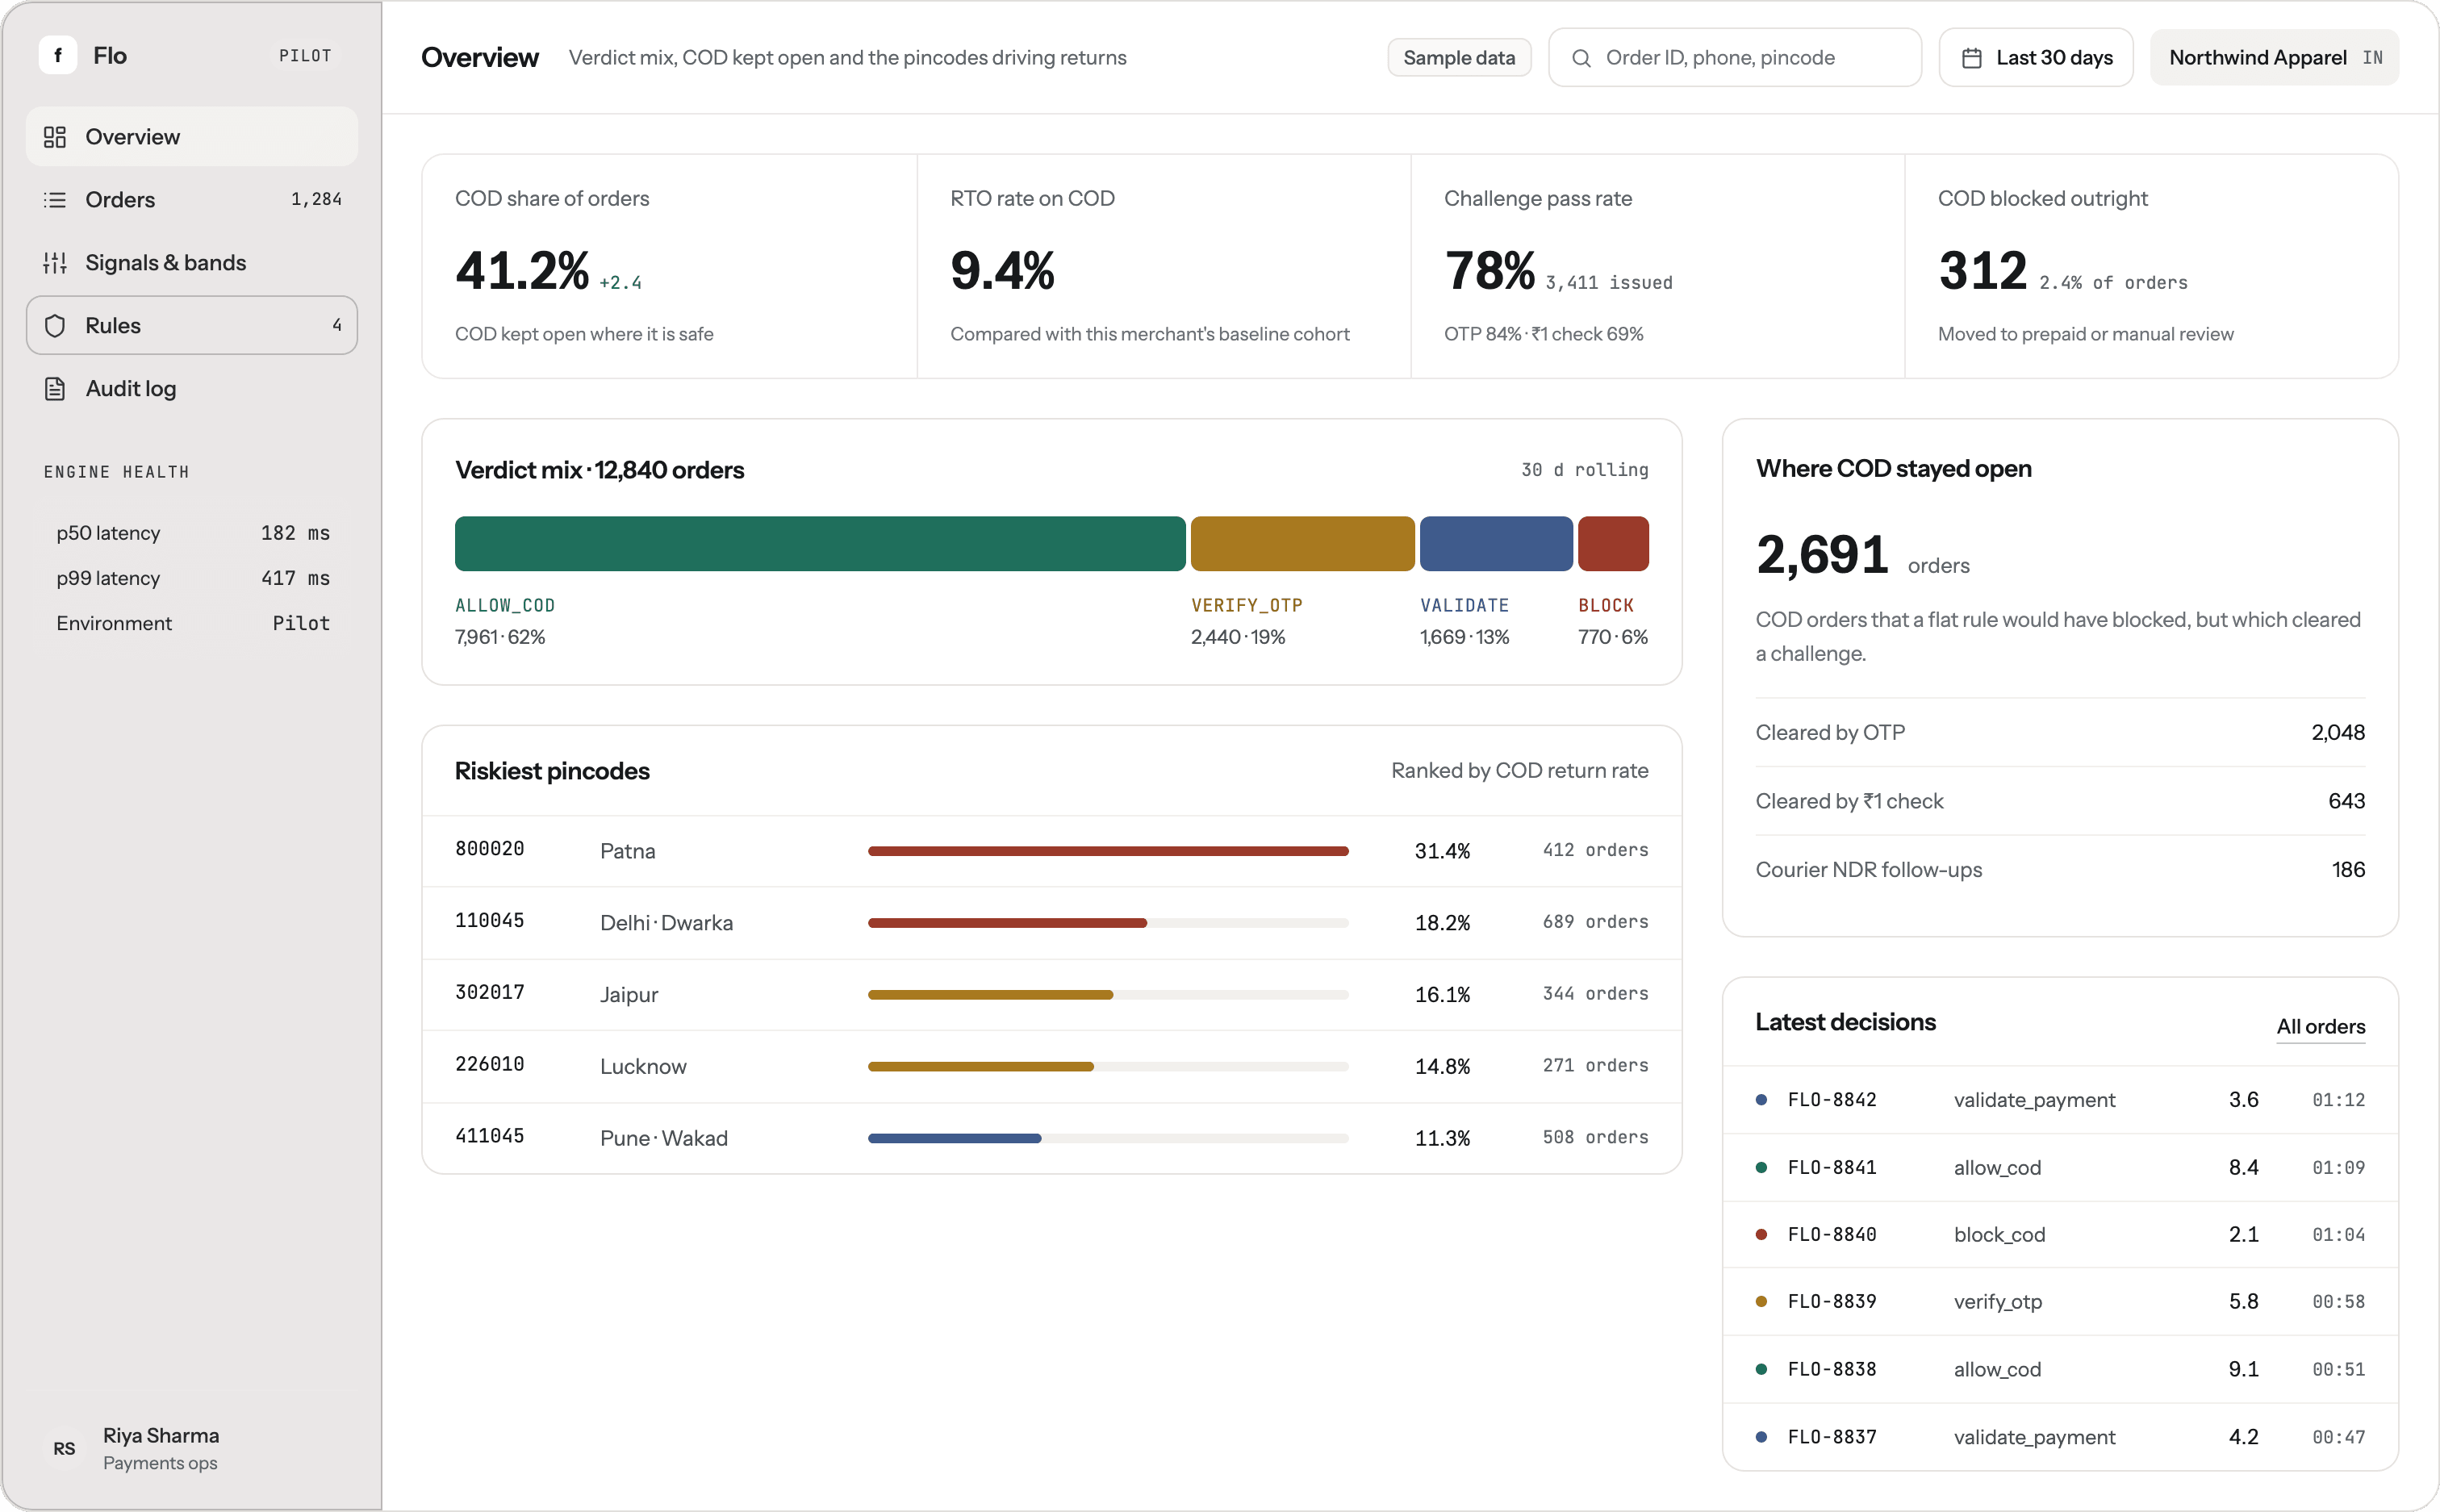Open the Orders section with 1,284 count
2440x1512 pixels.
coord(192,200)
